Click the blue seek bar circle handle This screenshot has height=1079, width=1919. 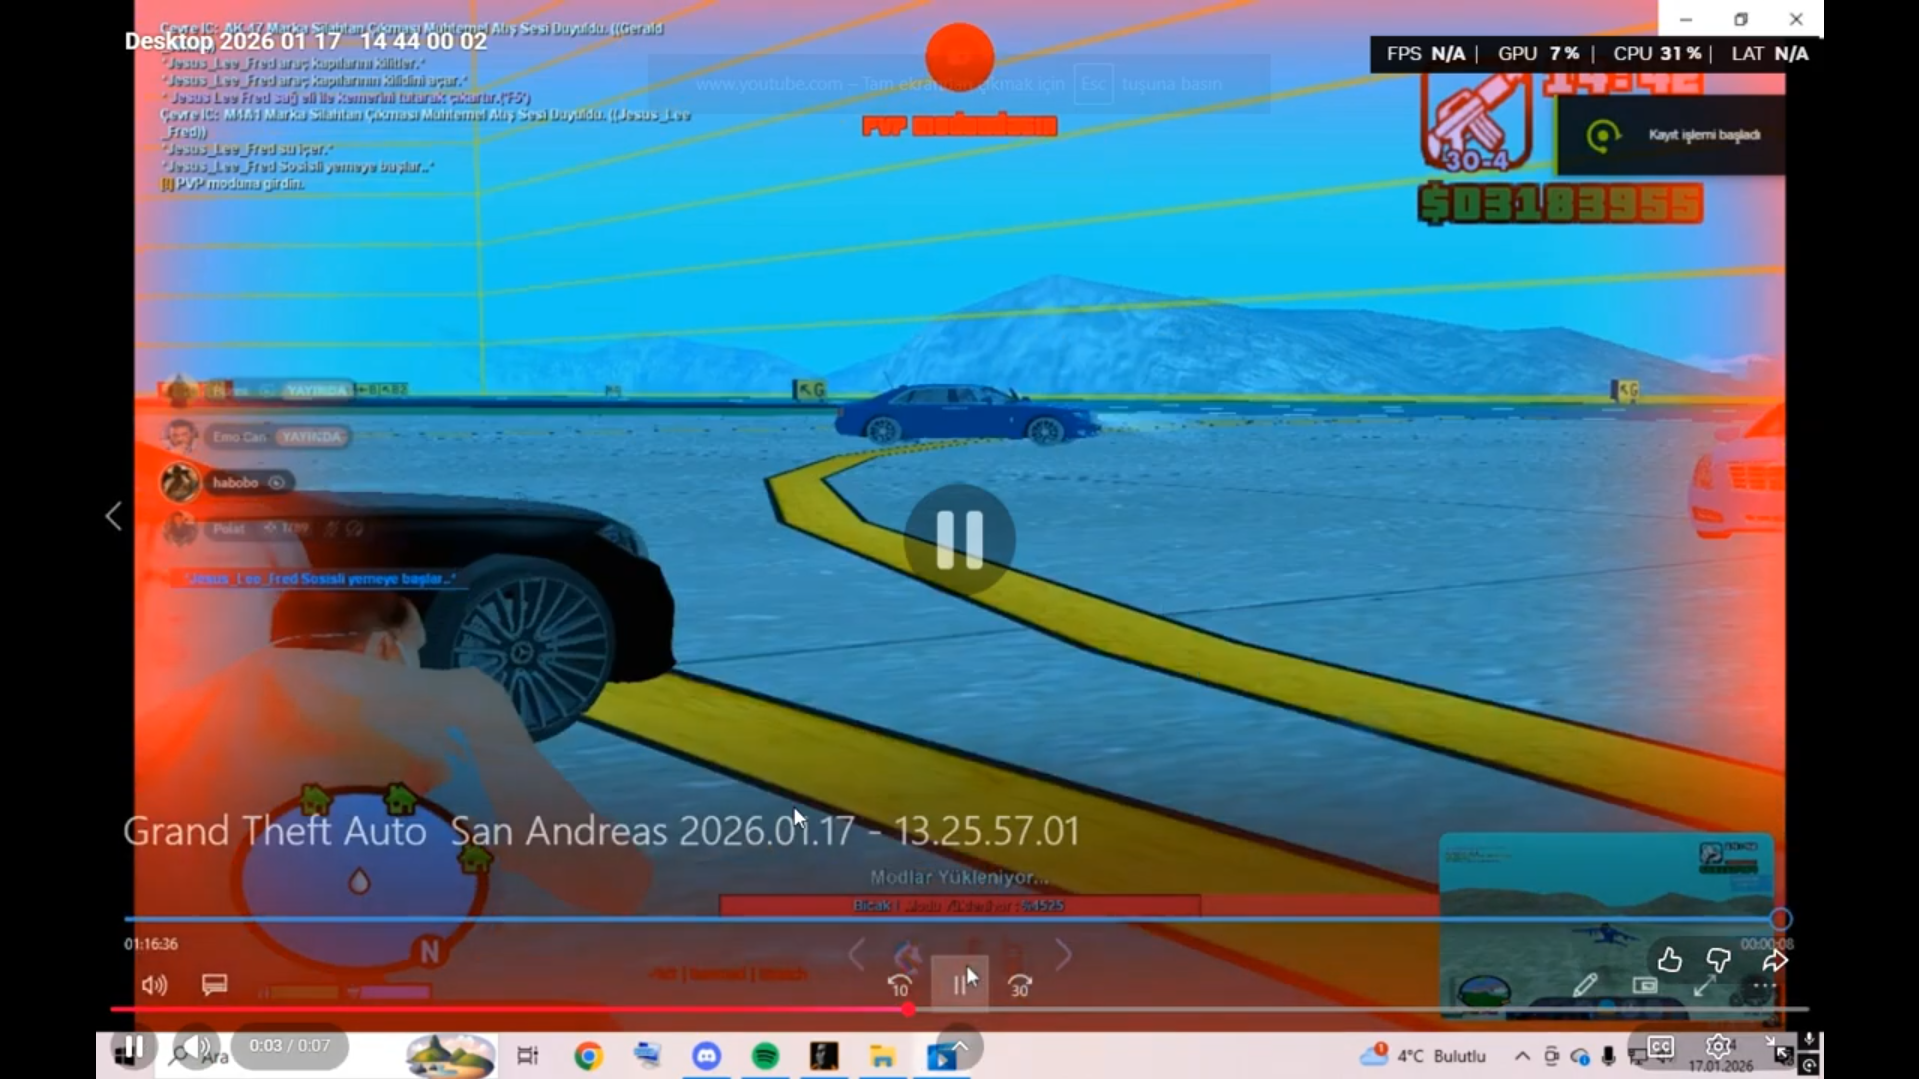1781,919
